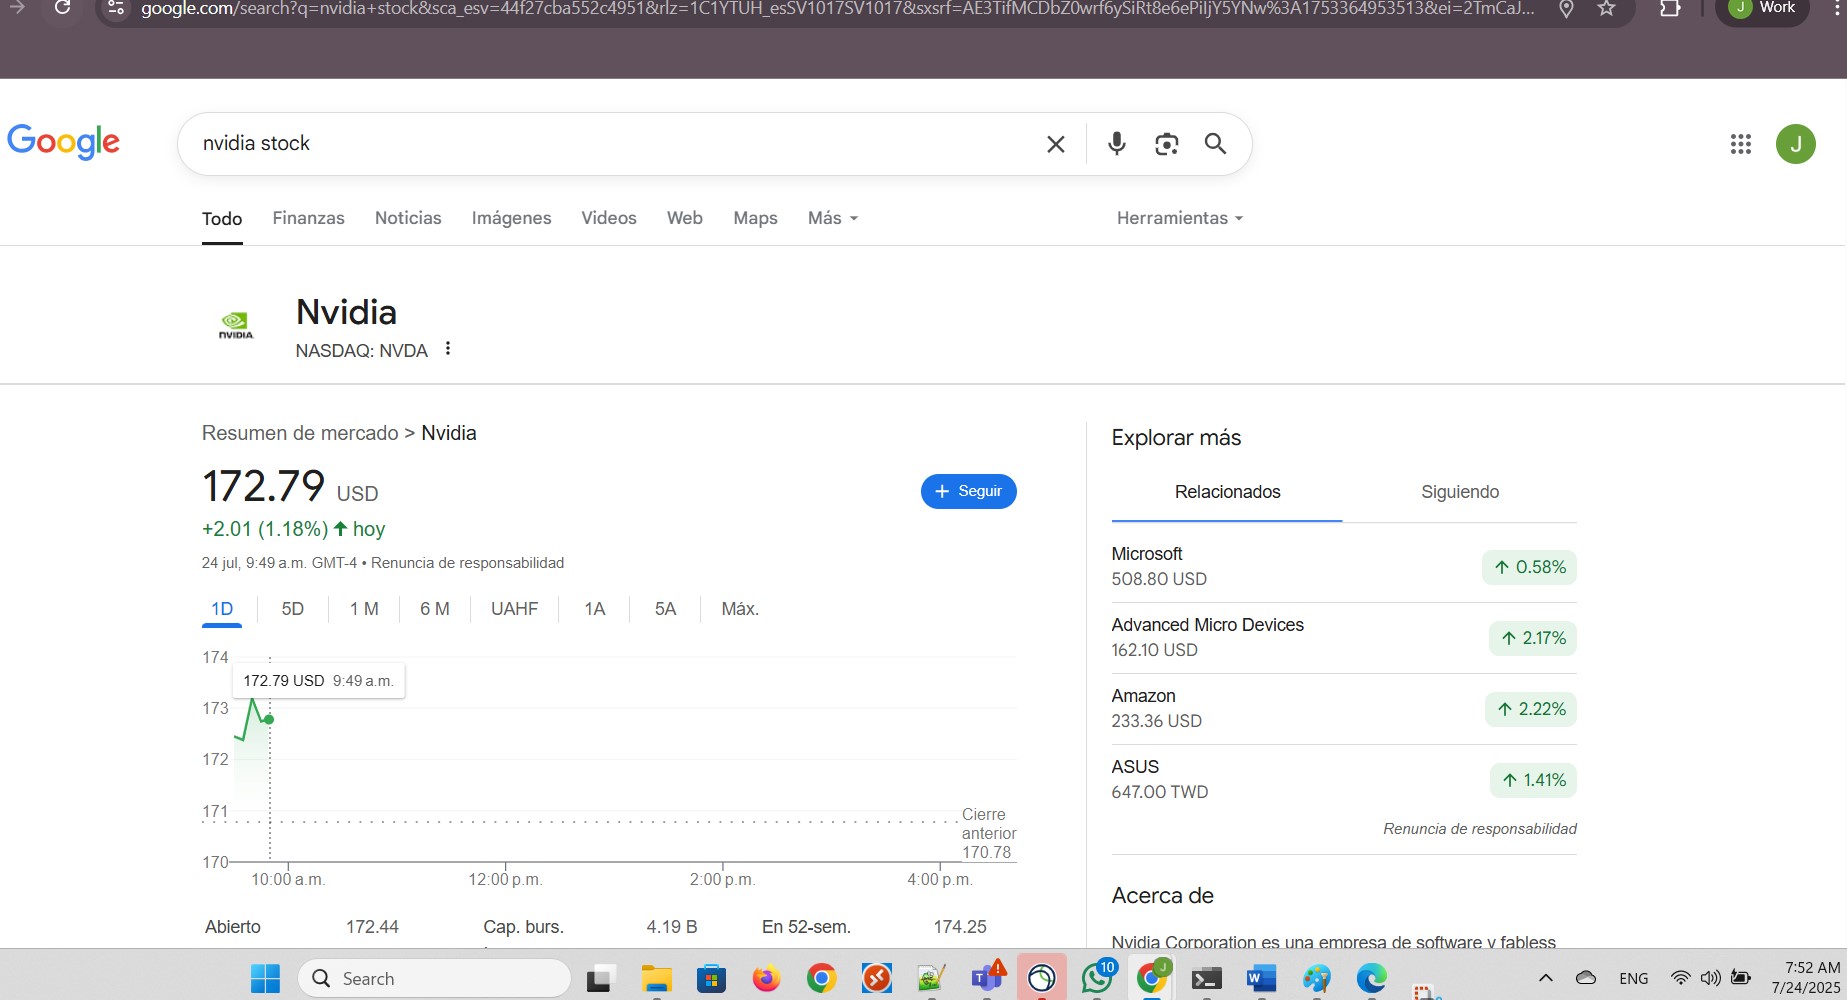
Task: Go to Google homepage via the logo
Action: click(x=64, y=142)
